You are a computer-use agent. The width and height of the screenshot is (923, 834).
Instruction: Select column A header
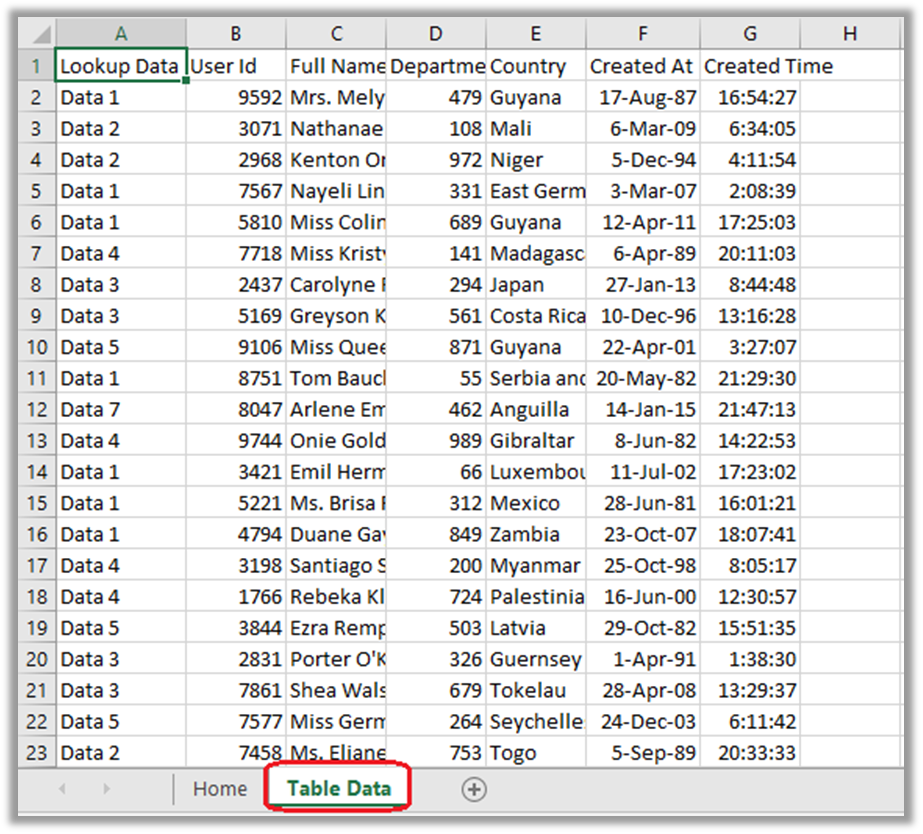pyautogui.click(x=121, y=34)
